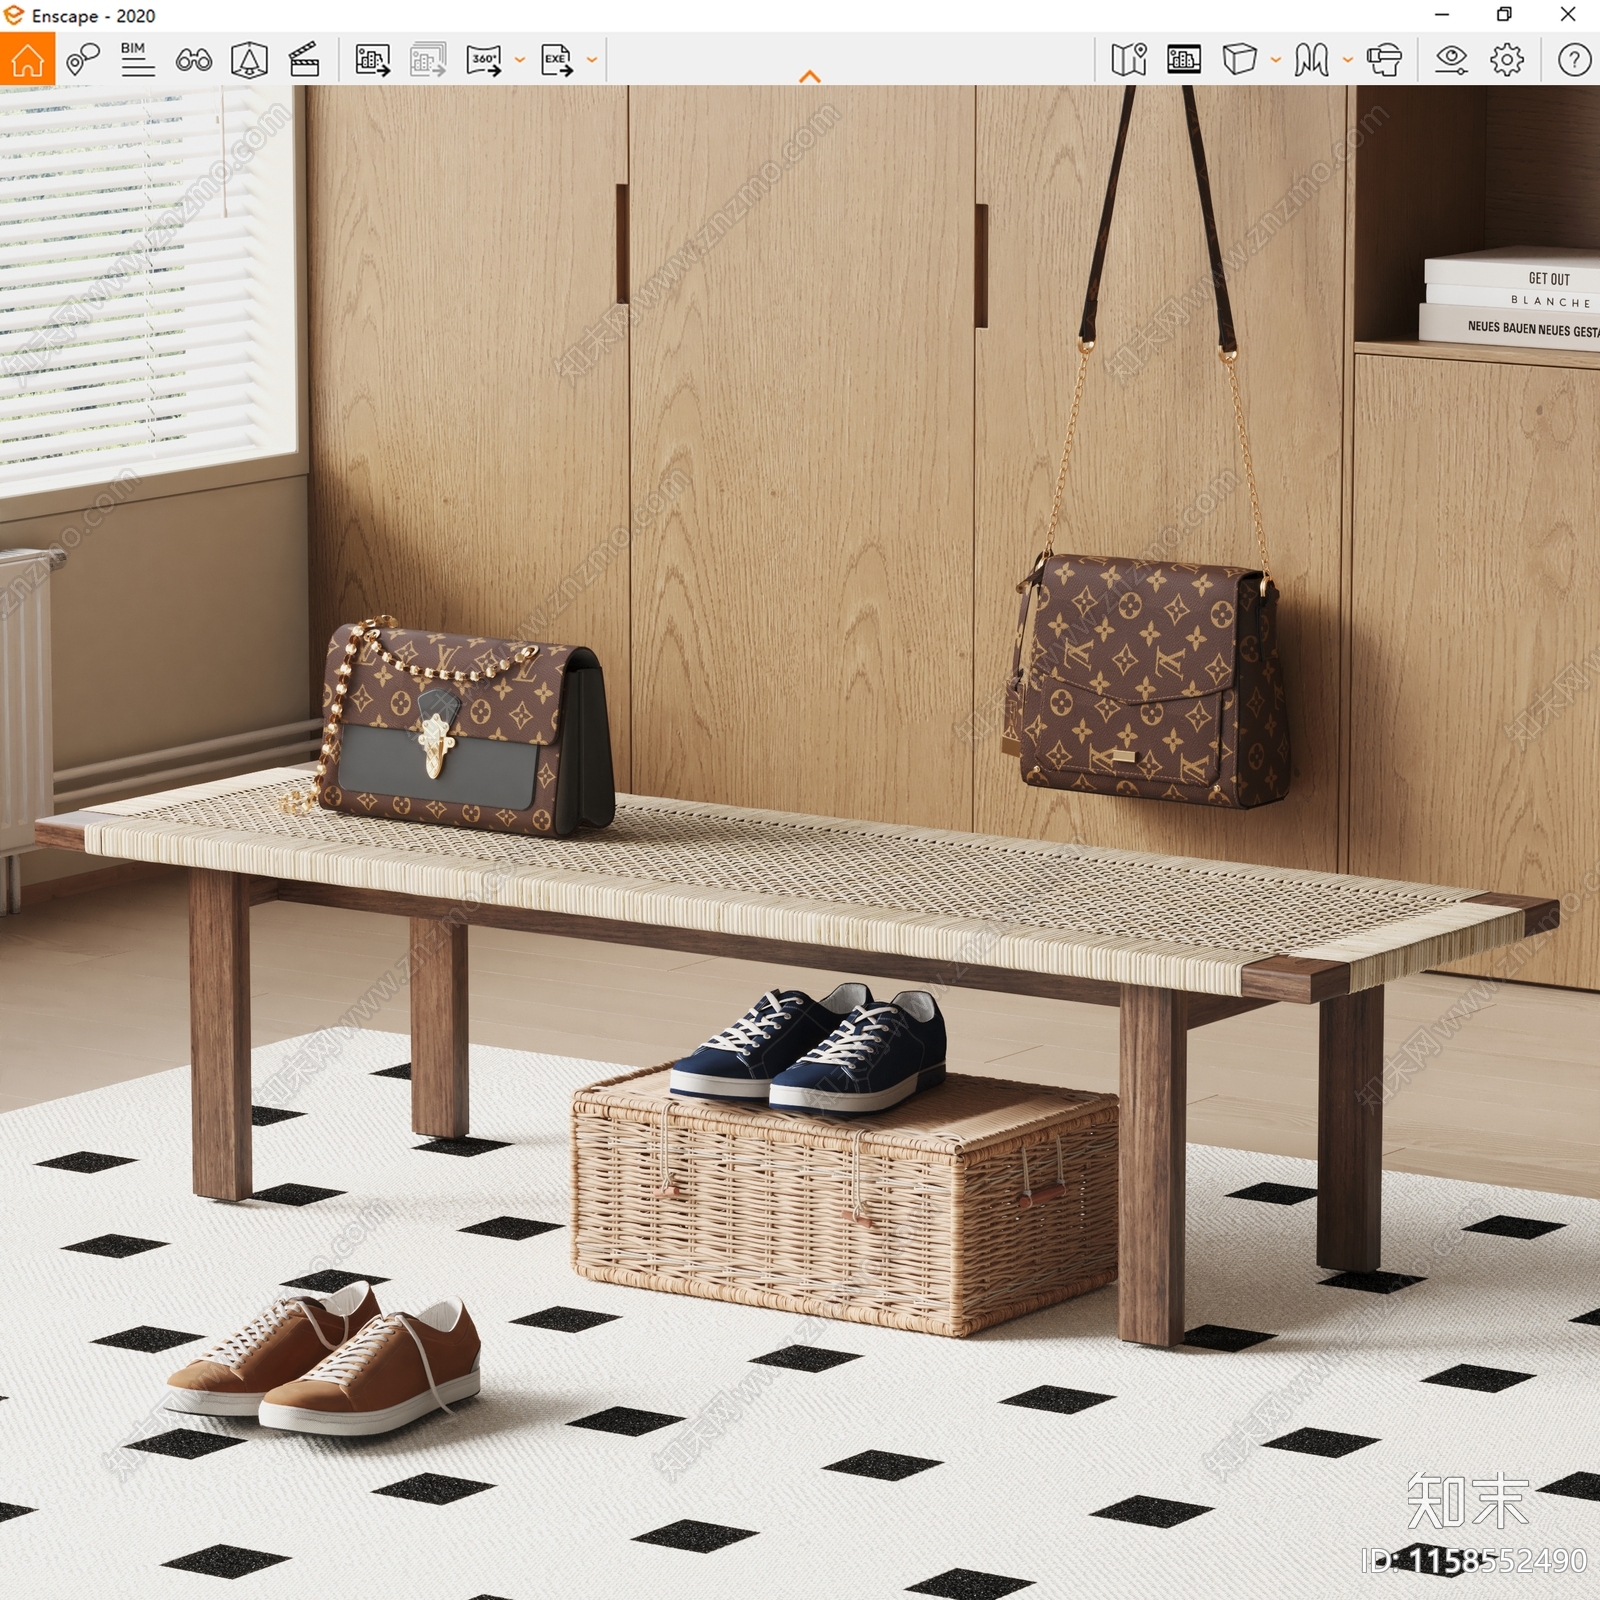Open General Settings gear icon
The image size is (1600, 1600).
click(x=1507, y=60)
